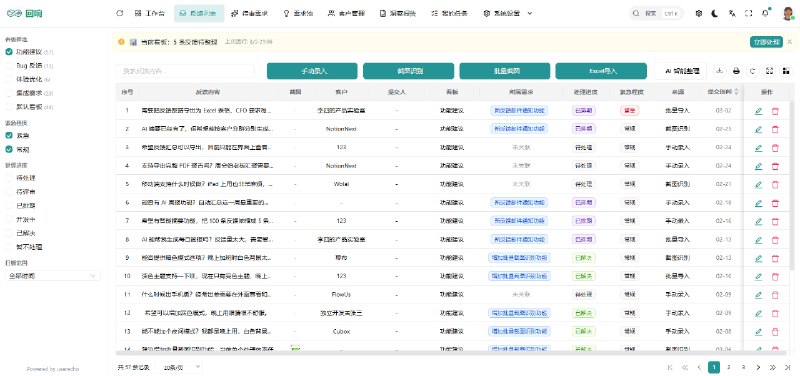The image size is (800, 376).
Task: Click the table reload icon
Action: click(x=752, y=71)
